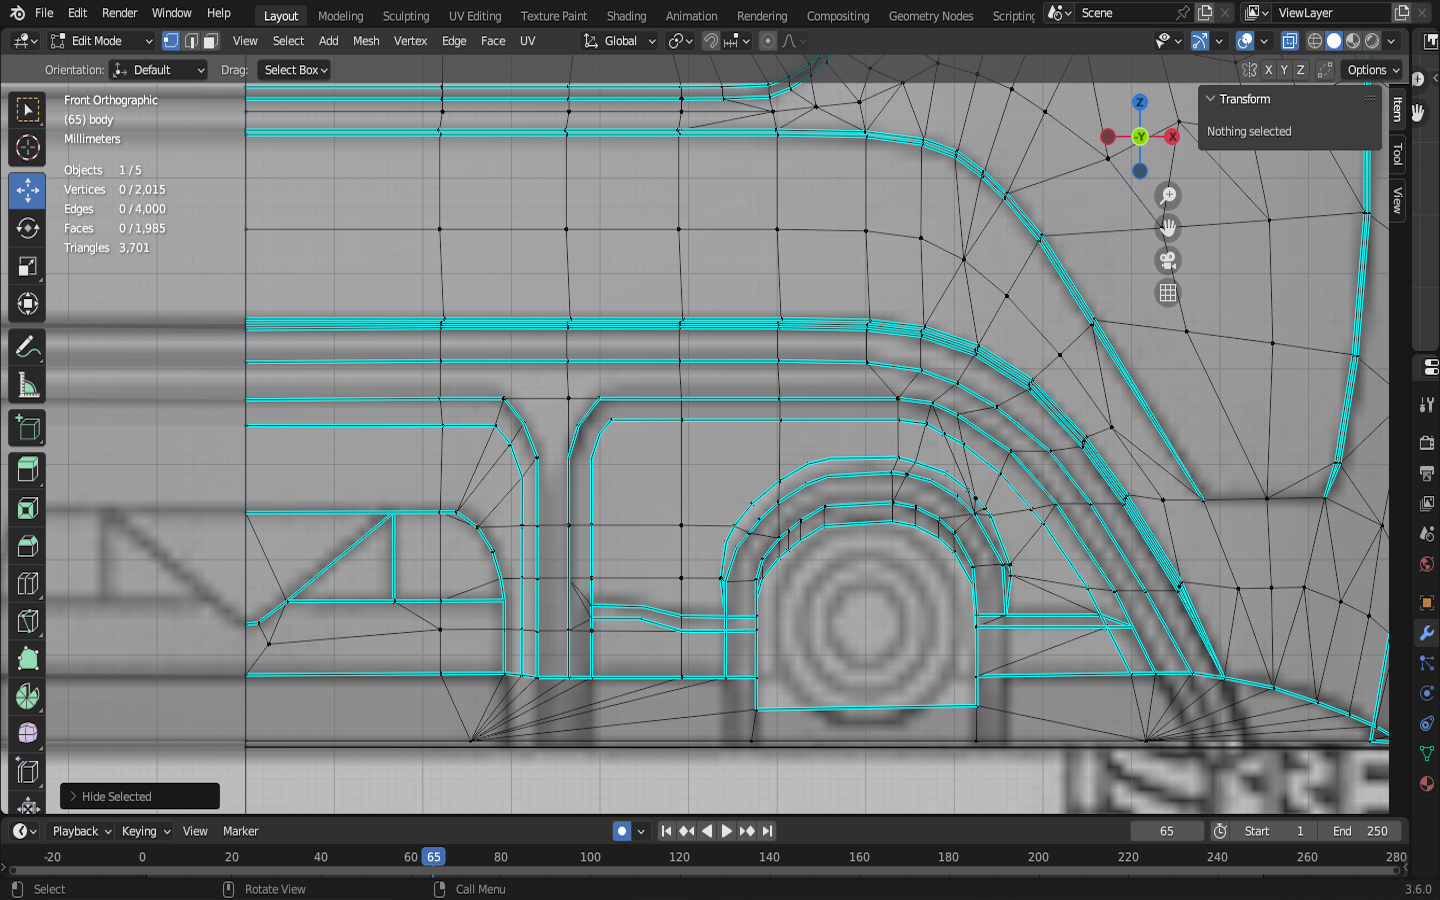The height and width of the screenshot is (900, 1440).
Task: Pick the Inset Faces tool
Action: (28, 508)
